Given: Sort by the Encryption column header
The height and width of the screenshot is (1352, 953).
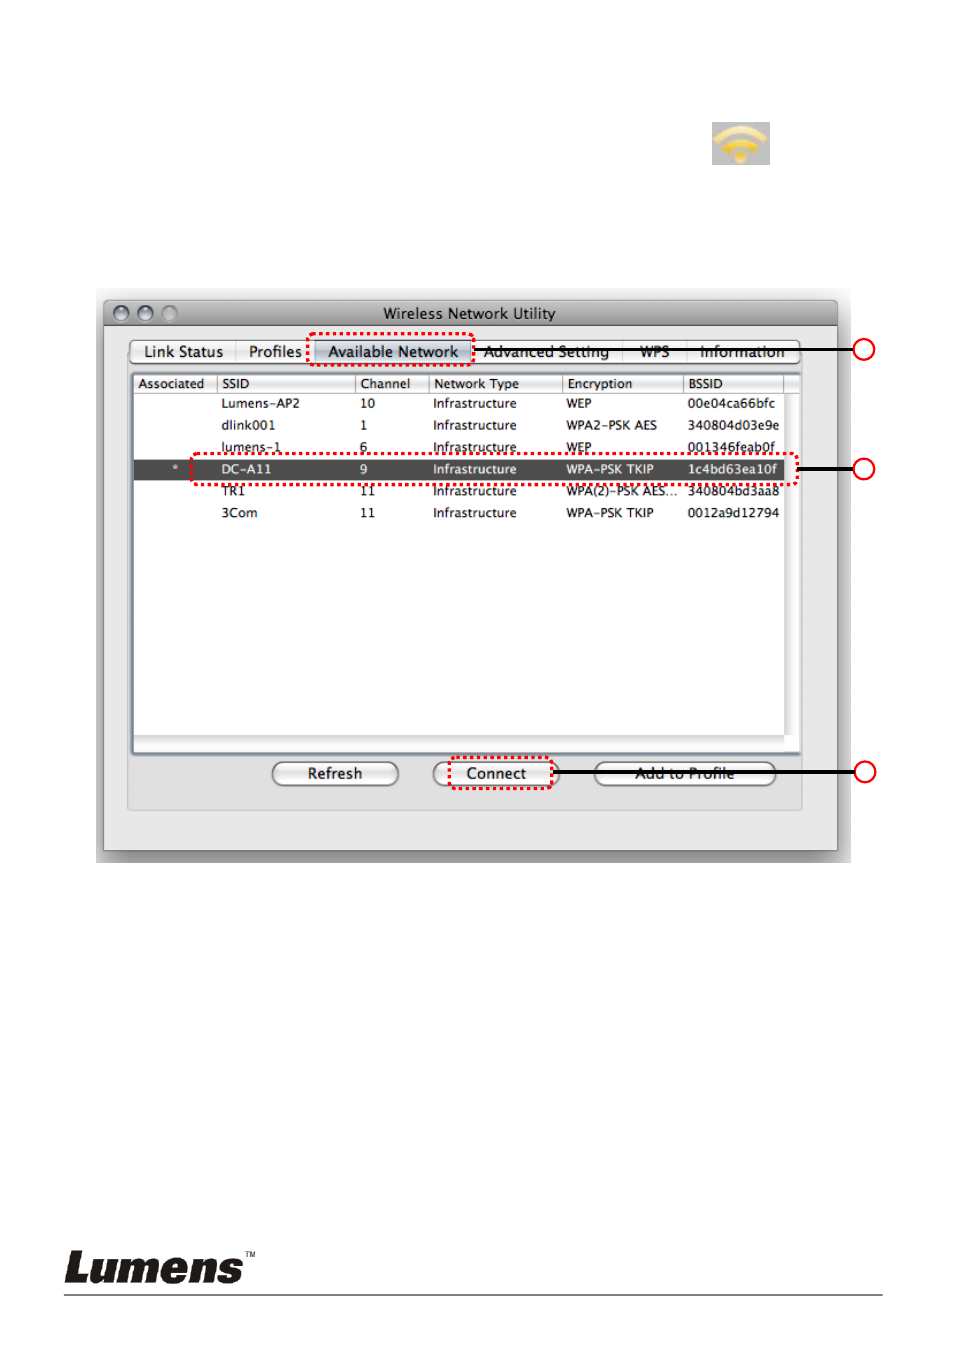Looking at the screenshot, I should point(622,384).
